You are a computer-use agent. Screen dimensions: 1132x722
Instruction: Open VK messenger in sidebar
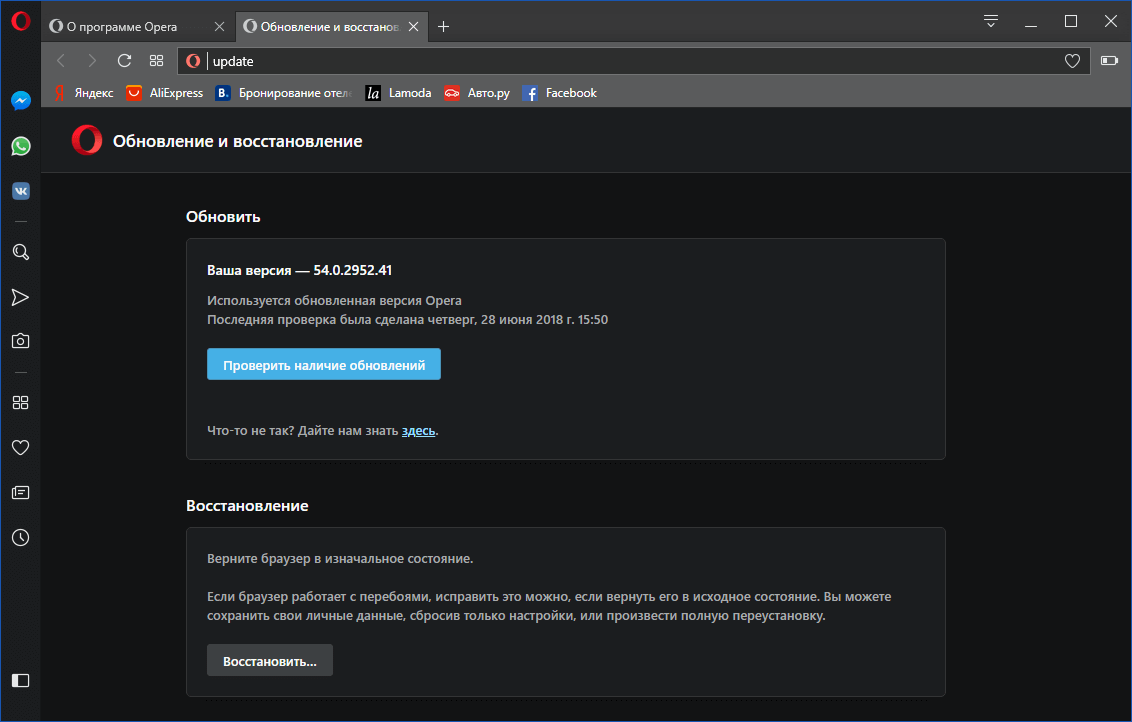pyautogui.click(x=21, y=191)
